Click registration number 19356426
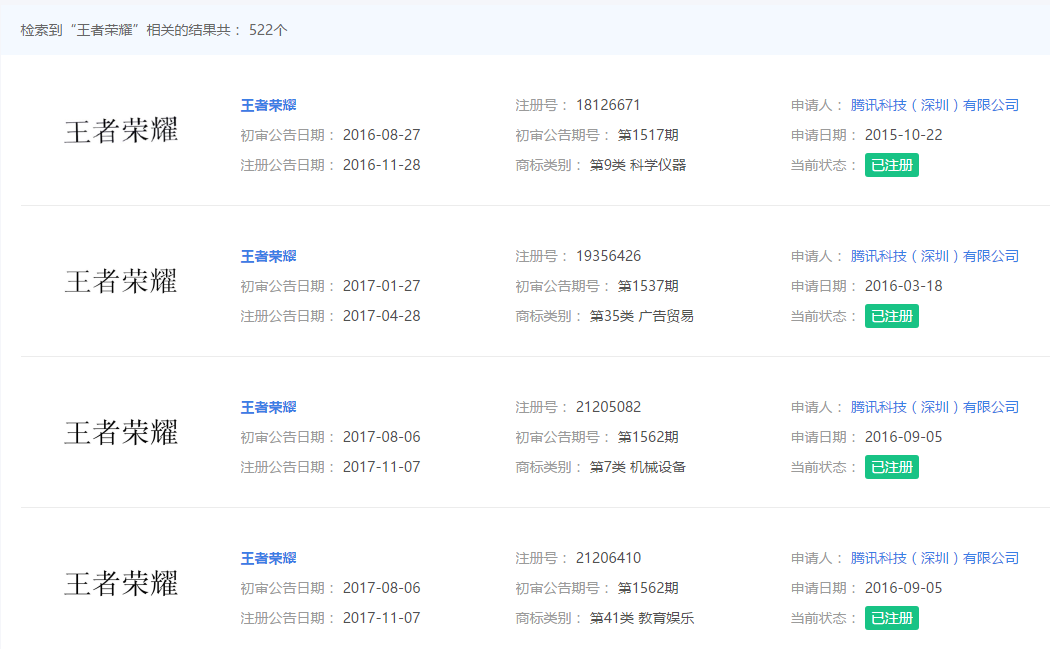The image size is (1050, 649). (x=608, y=256)
